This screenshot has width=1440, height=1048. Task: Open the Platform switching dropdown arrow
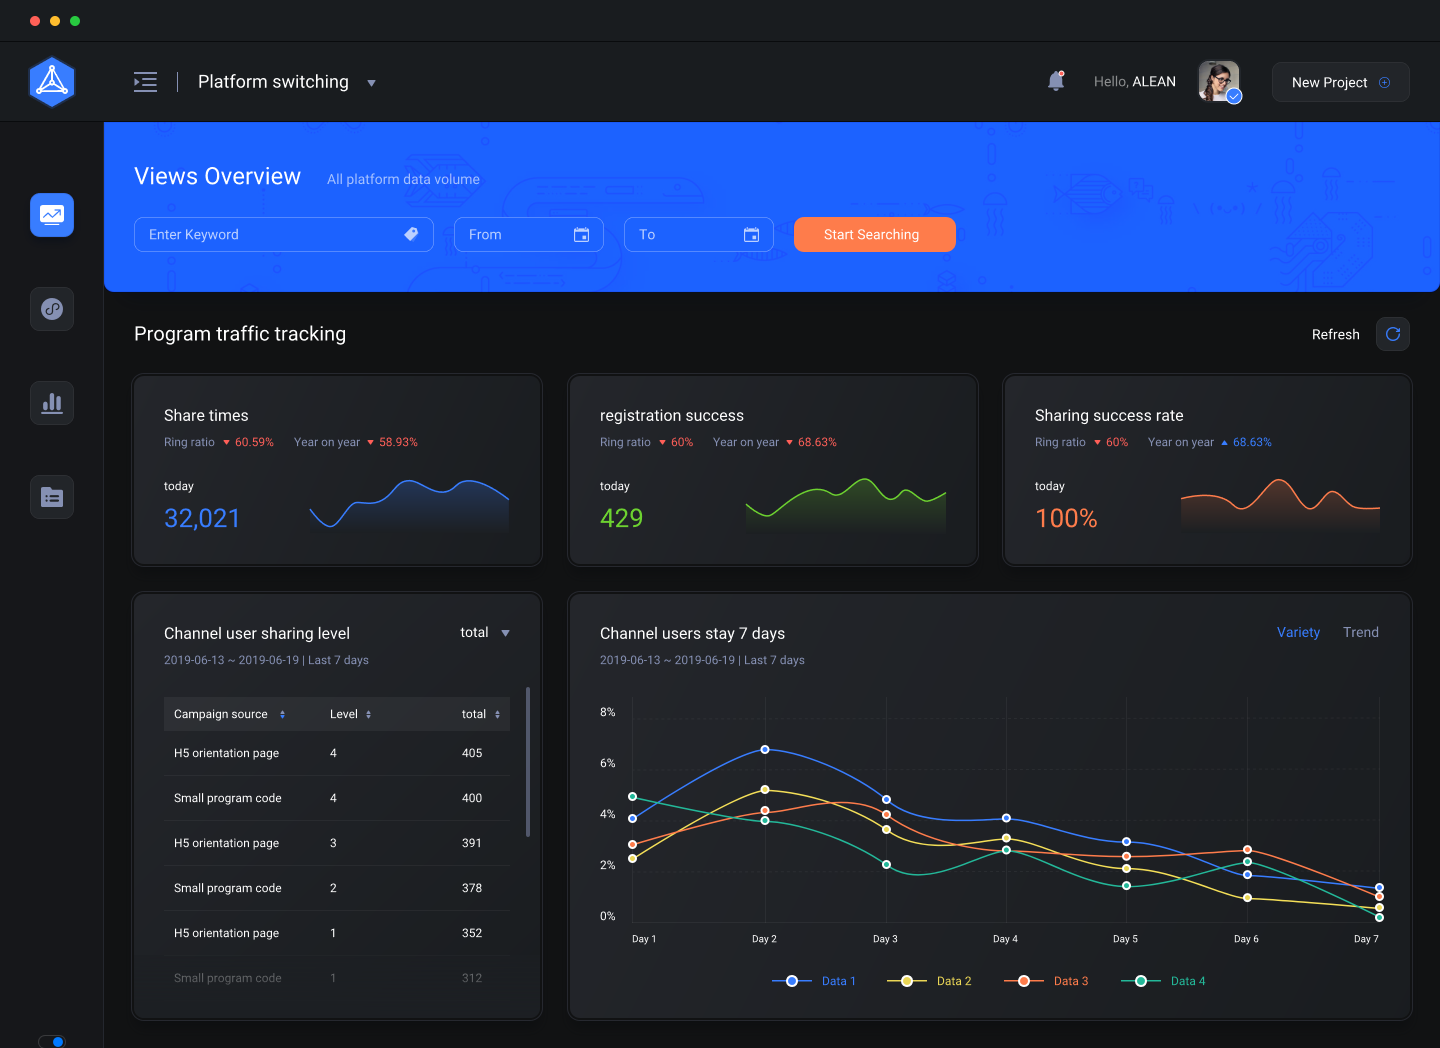tap(371, 83)
